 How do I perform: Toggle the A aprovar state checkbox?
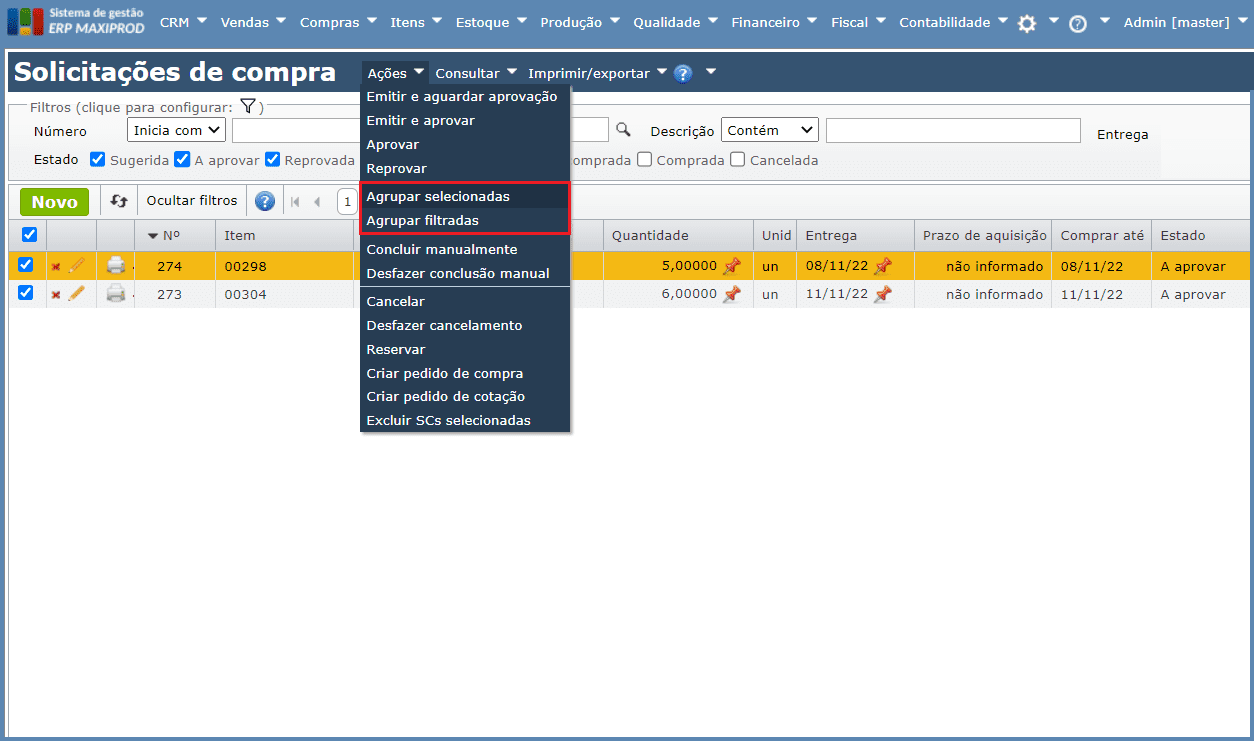click(x=182, y=159)
